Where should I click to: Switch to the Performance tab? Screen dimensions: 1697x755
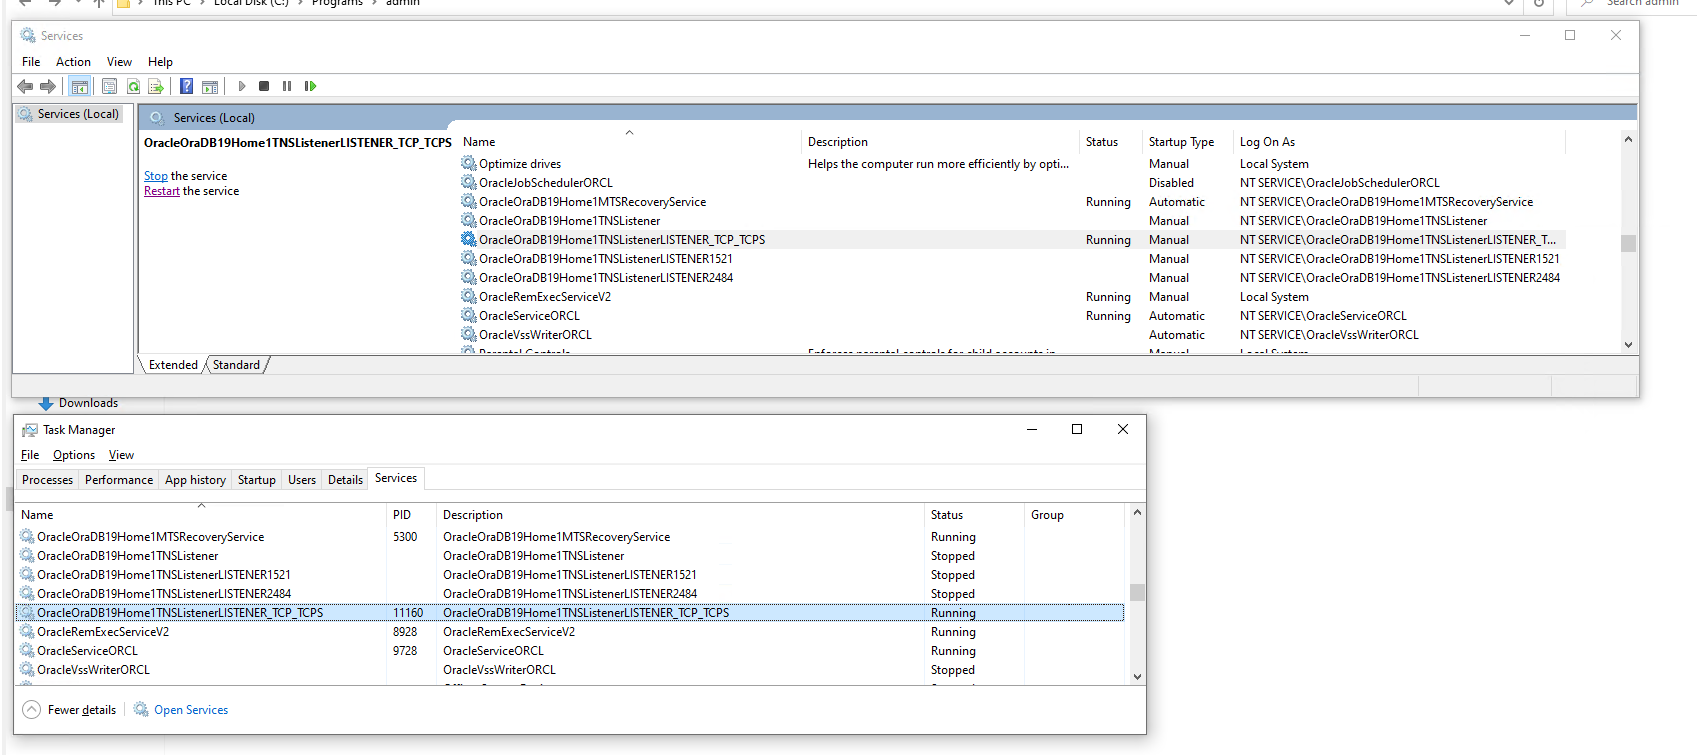(119, 480)
